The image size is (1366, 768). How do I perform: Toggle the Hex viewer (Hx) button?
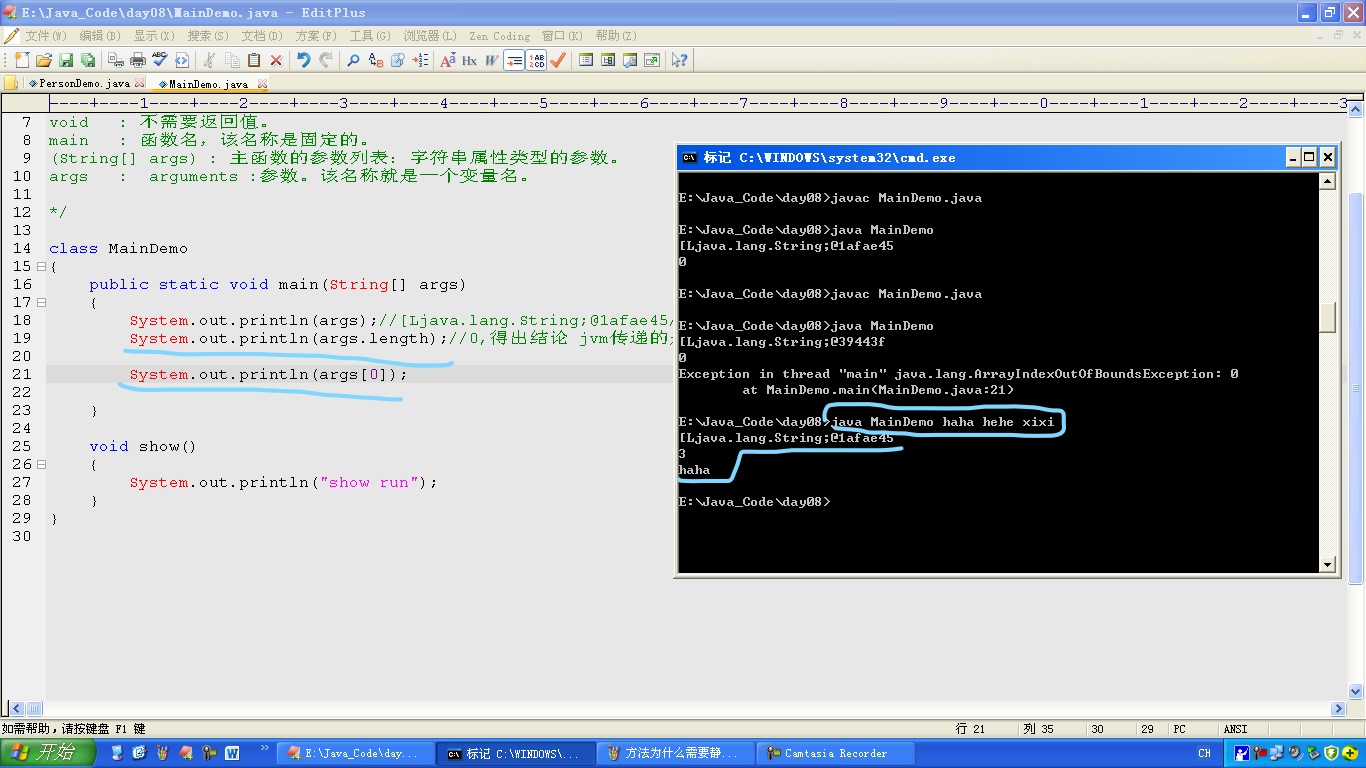pyautogui.click(x=469, y=60)
